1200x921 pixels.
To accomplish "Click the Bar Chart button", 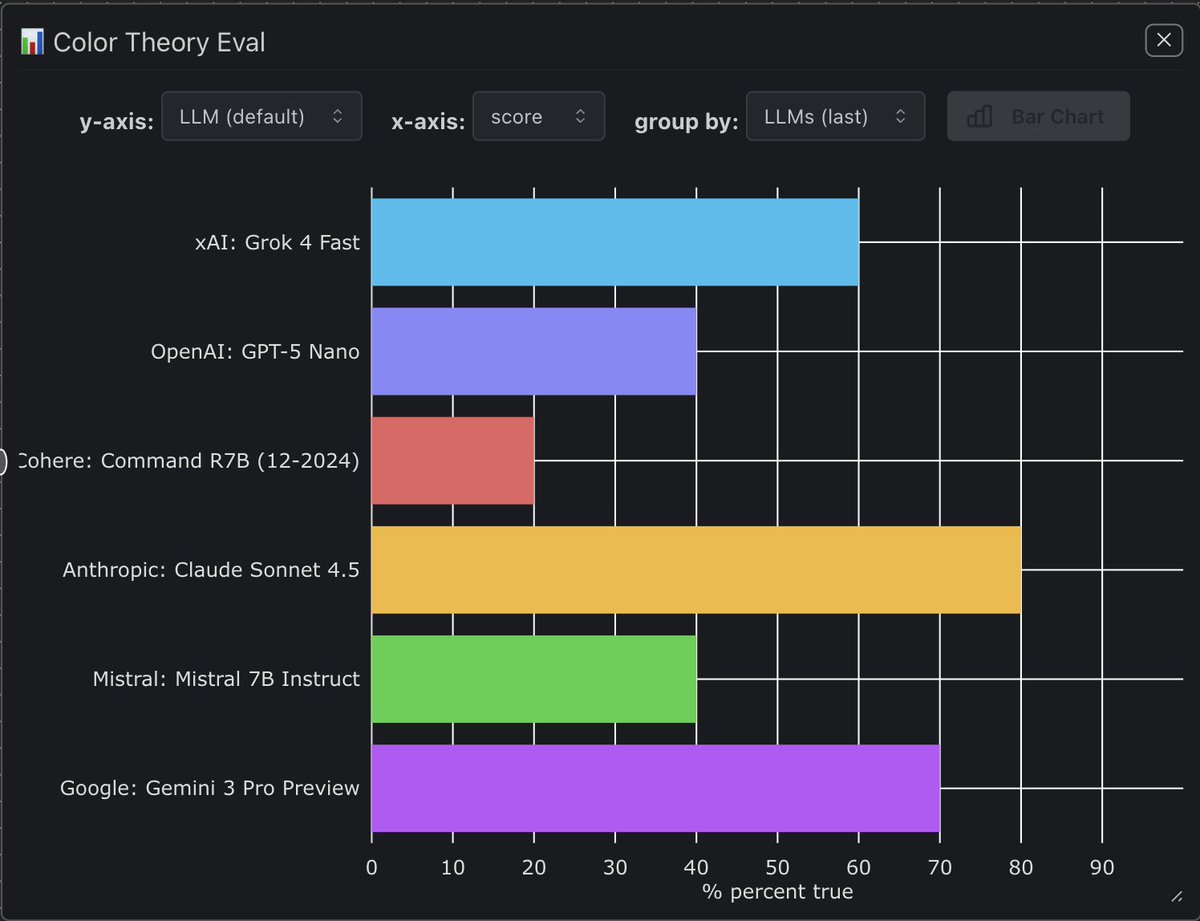I will (1038, 116).
